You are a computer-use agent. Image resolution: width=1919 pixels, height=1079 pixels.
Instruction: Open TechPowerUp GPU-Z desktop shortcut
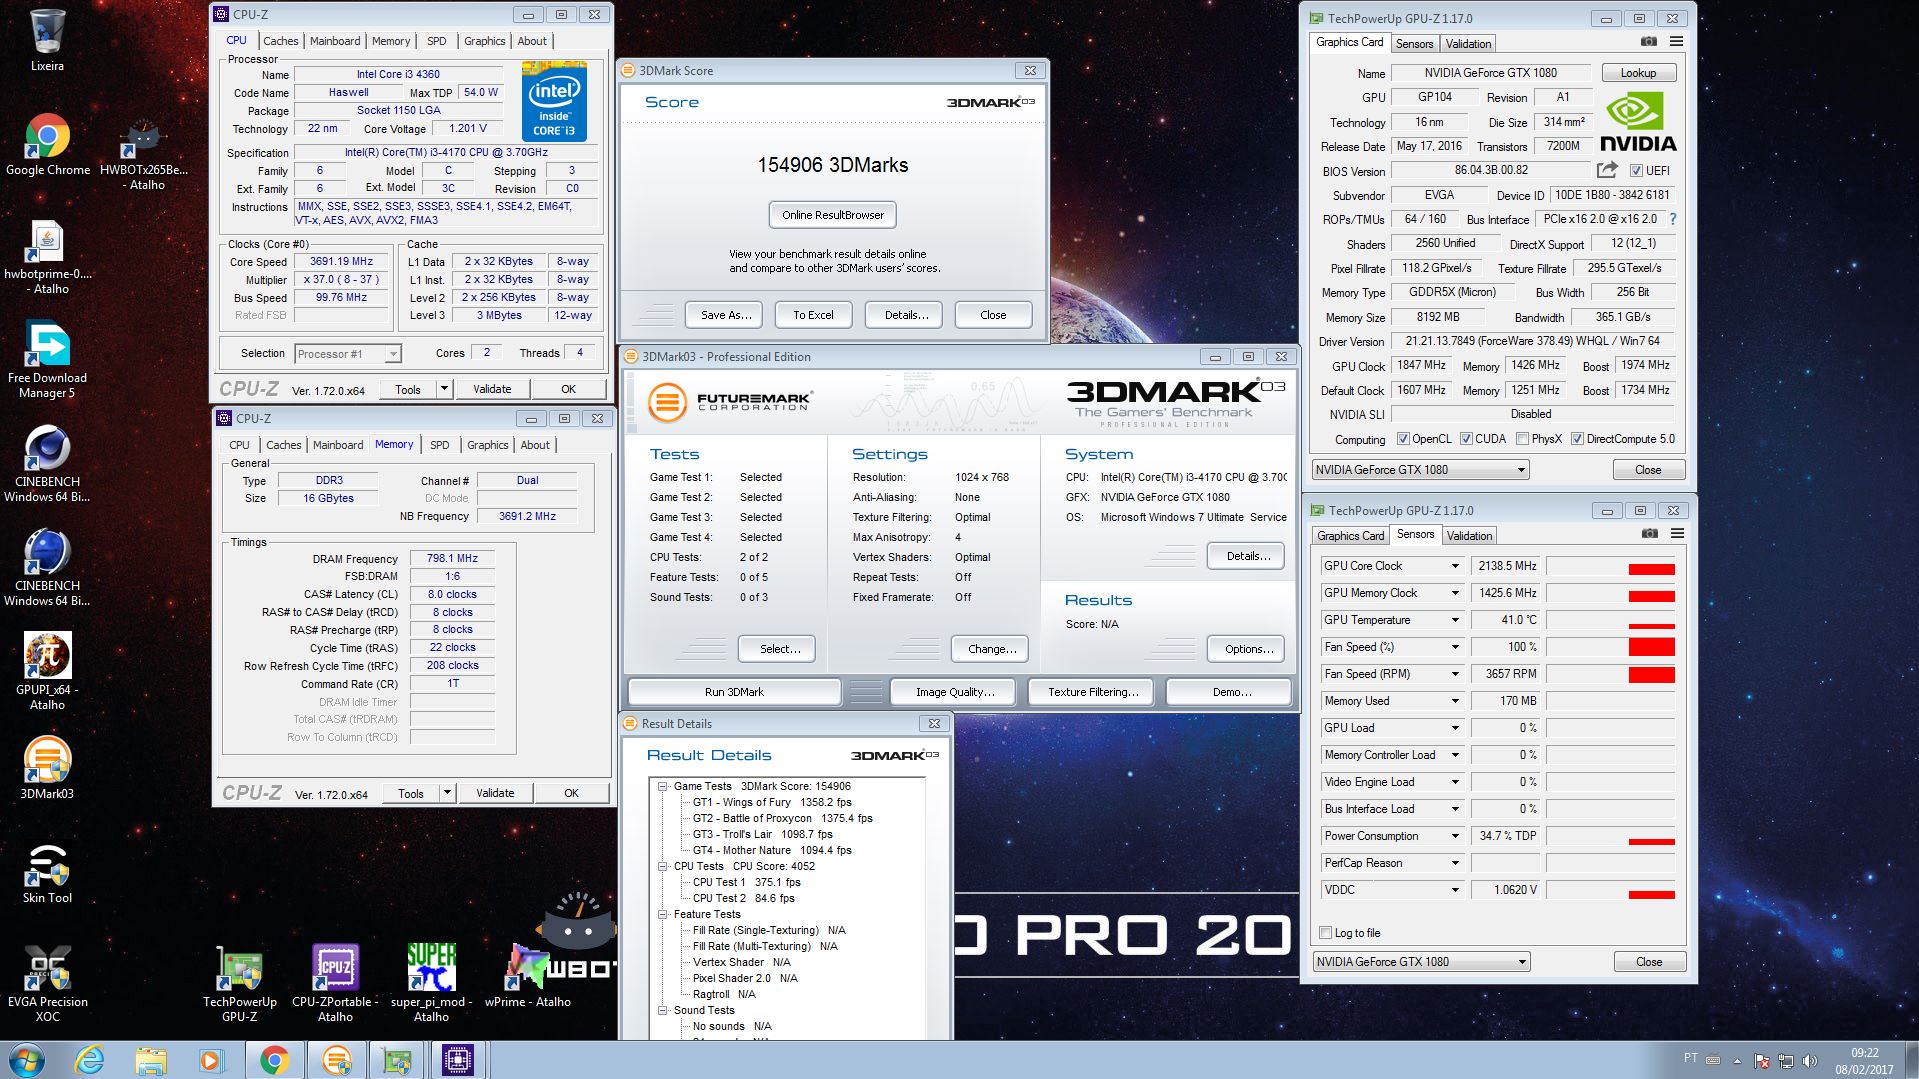click(x=240, y=984)
